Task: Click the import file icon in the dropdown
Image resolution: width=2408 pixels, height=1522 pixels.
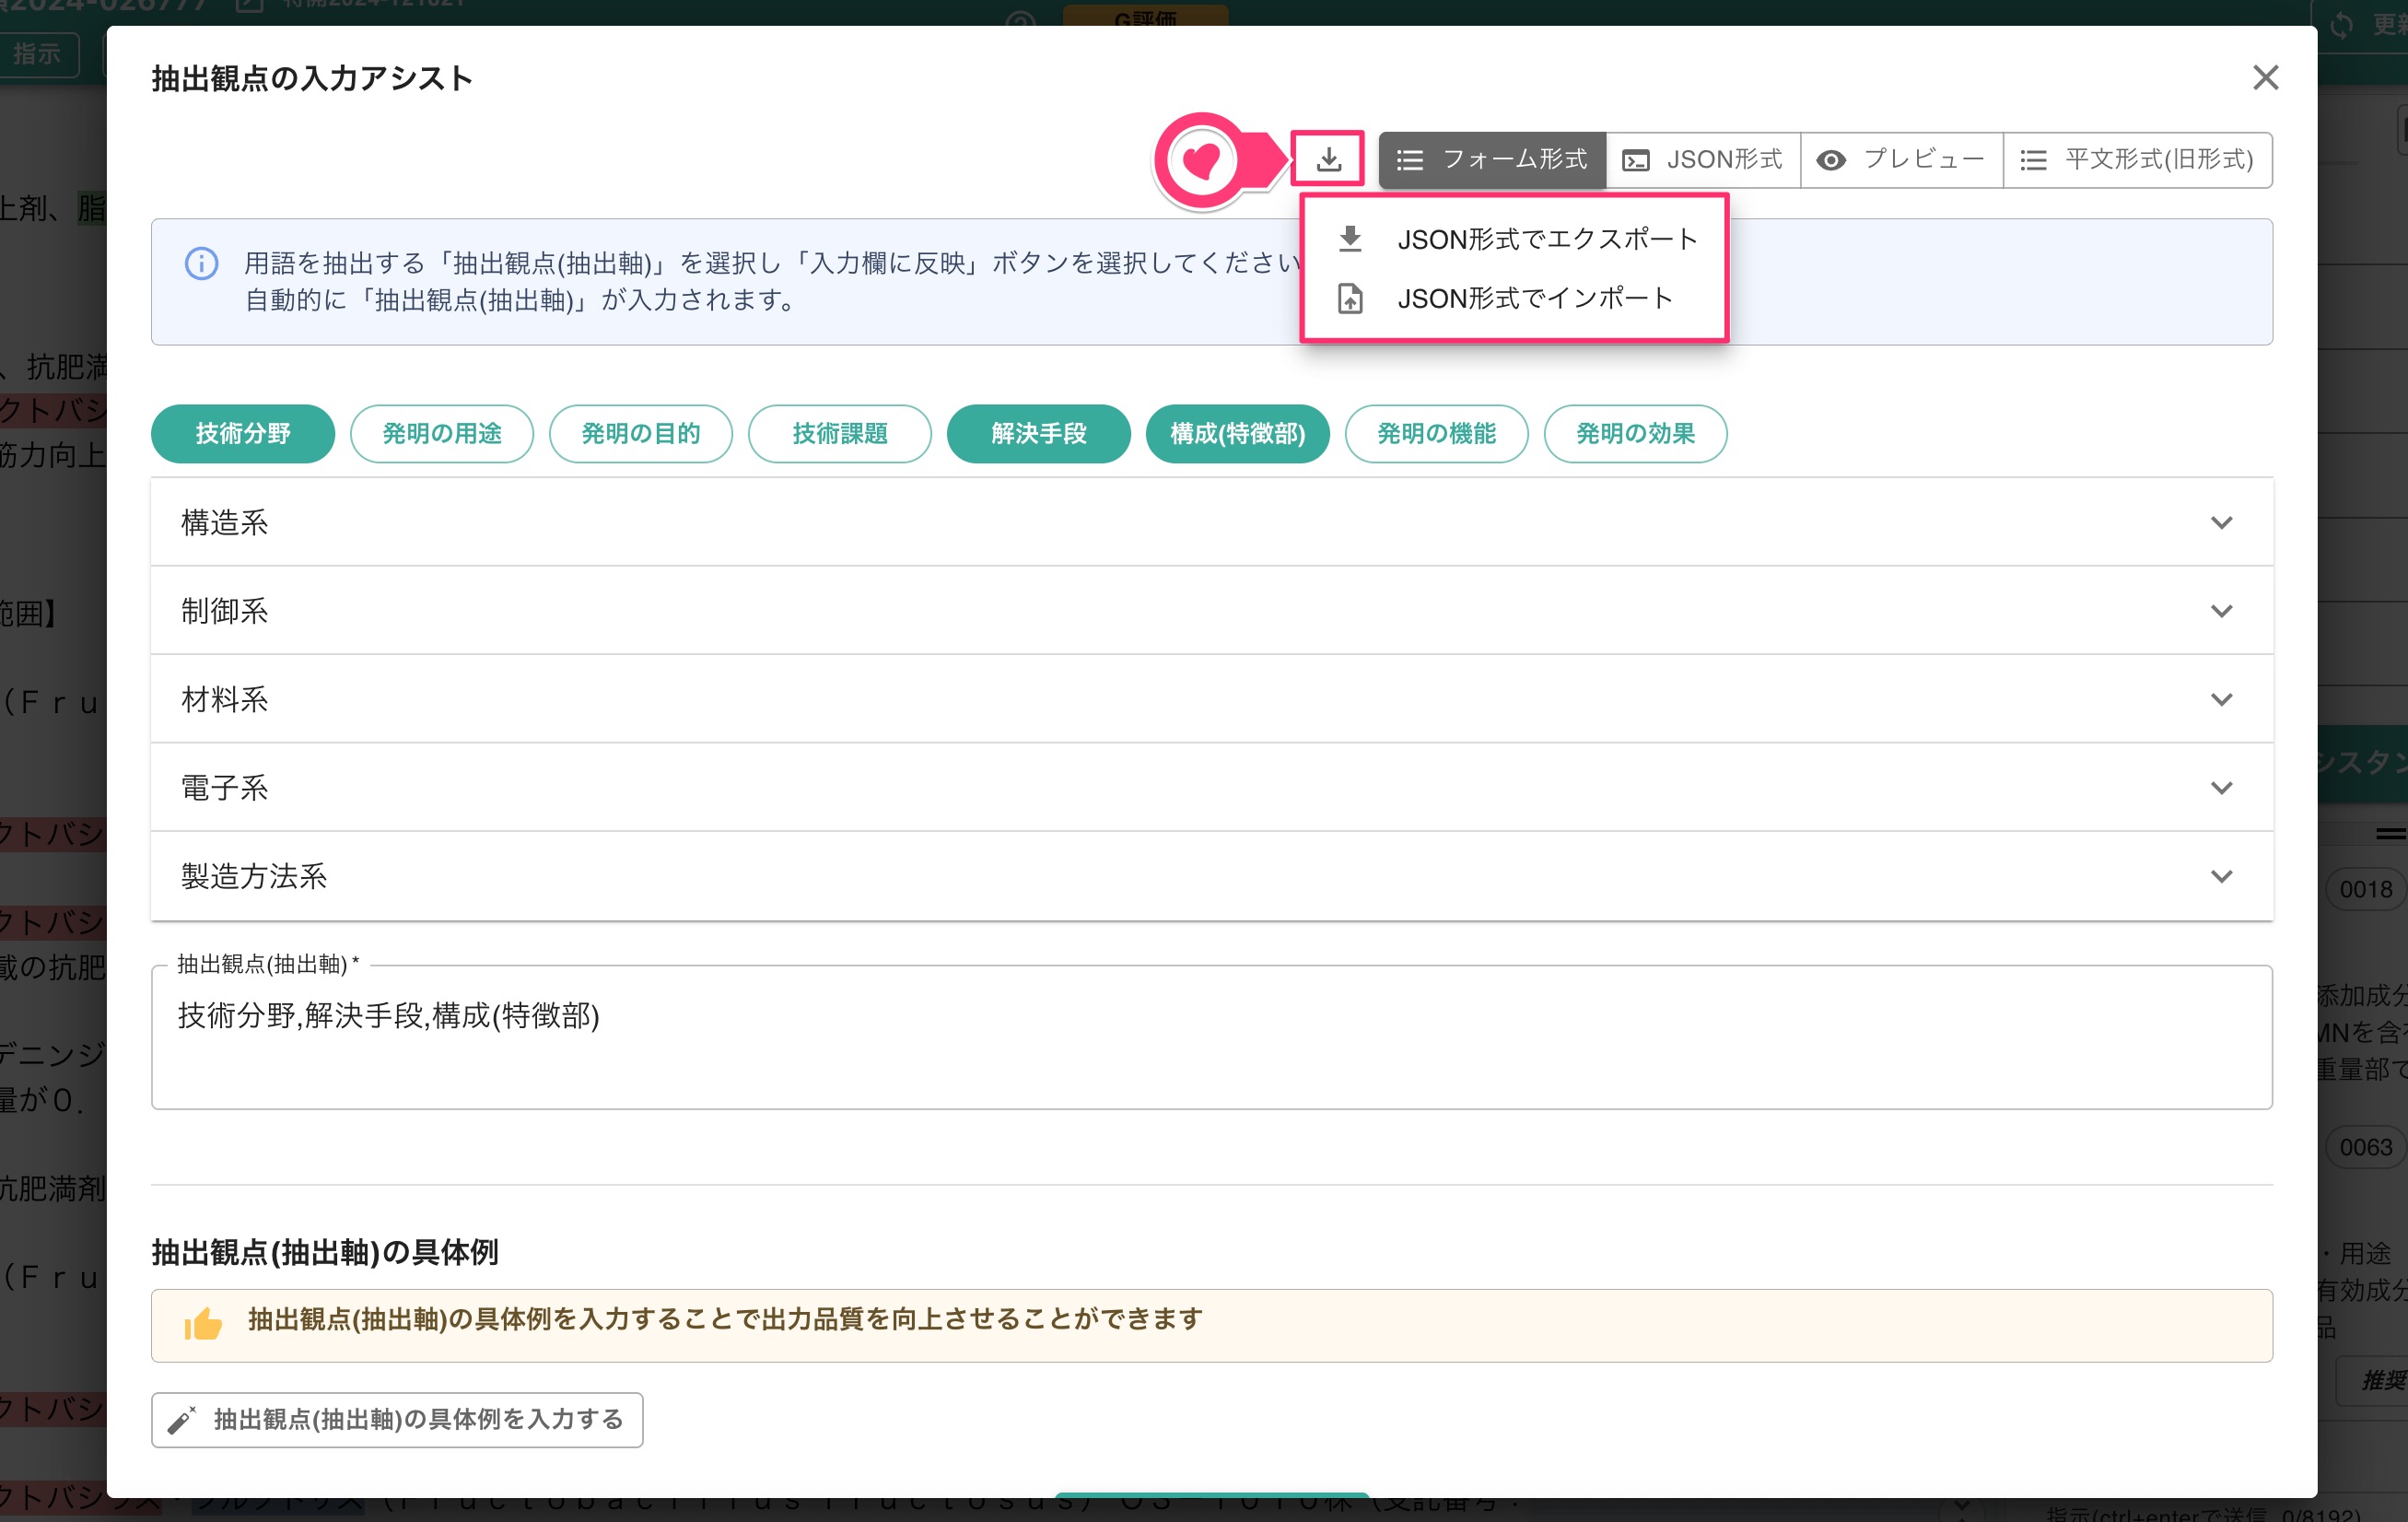Action: click(1350, 299)
